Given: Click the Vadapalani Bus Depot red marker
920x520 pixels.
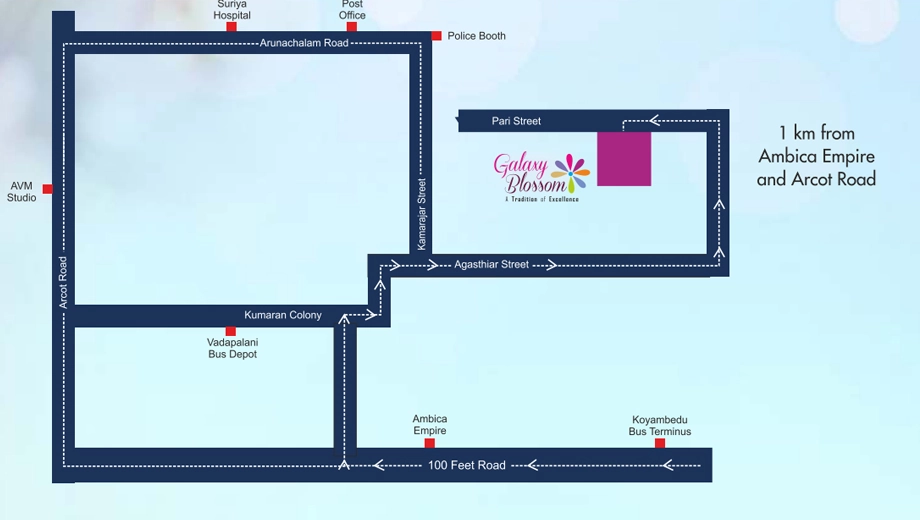Looking at the screenshot, I should [231, 332].
